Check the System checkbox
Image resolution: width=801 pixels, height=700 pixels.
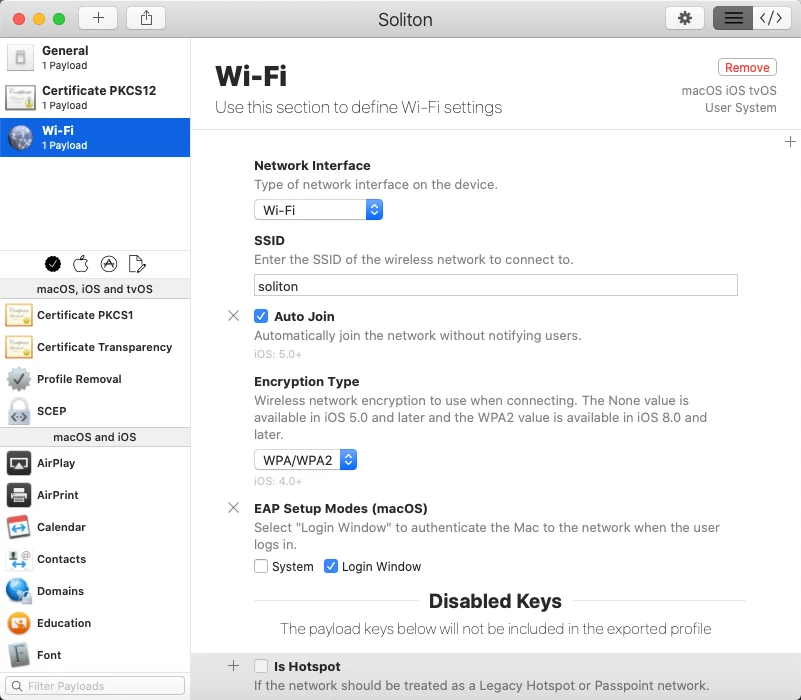pos(261,566)
